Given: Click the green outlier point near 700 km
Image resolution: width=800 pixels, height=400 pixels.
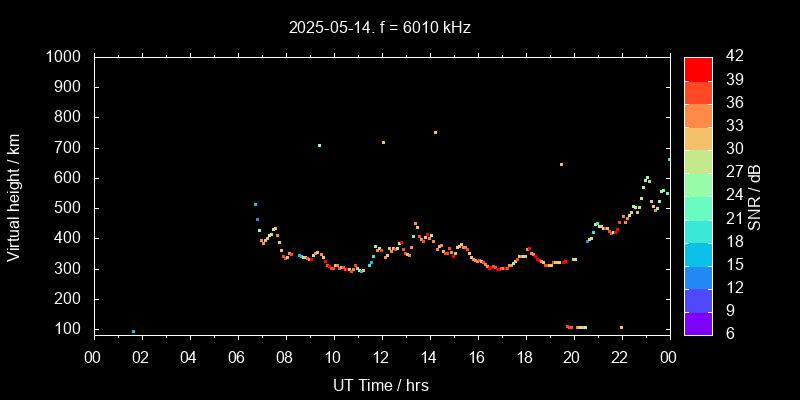Looking at the screenshot, I should tap(319, 145).
